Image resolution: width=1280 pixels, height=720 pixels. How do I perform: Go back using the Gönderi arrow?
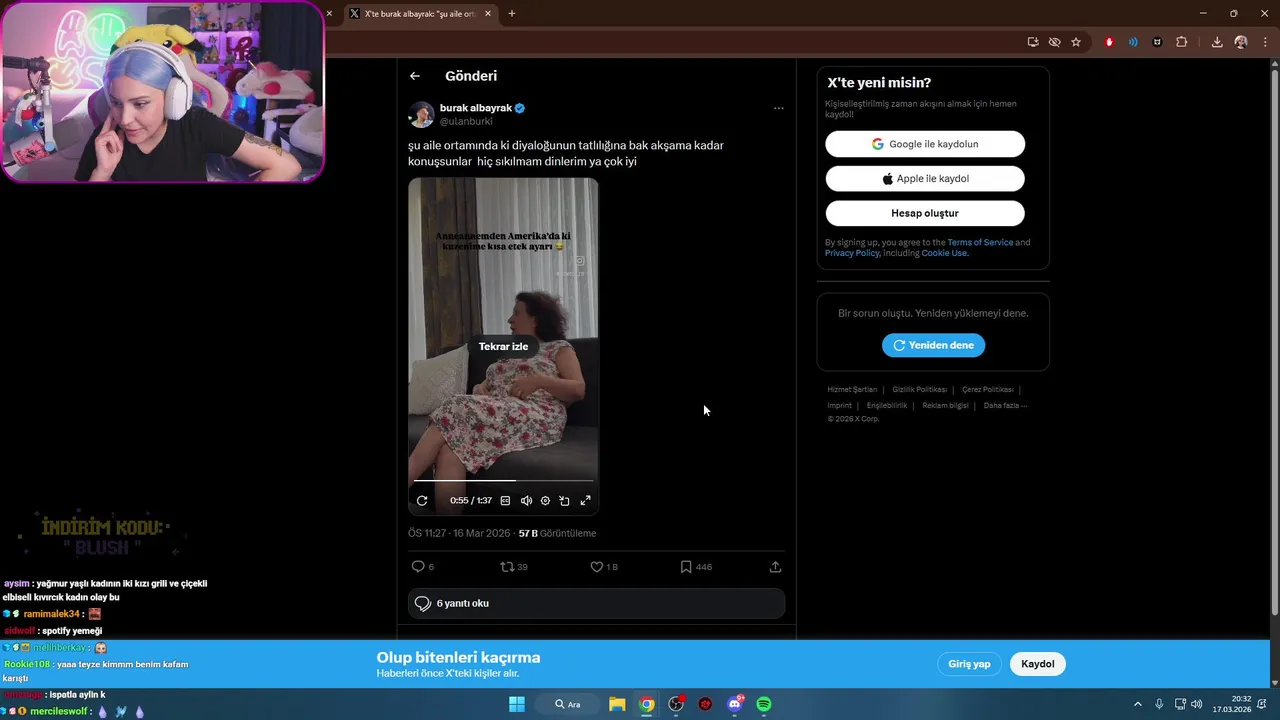415,76
